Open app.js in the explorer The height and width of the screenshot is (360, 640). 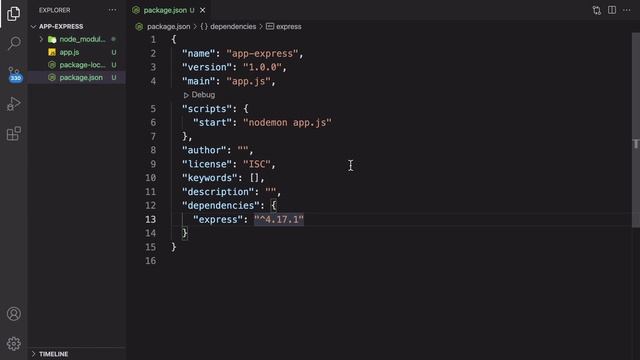click(x=69, y=52)
